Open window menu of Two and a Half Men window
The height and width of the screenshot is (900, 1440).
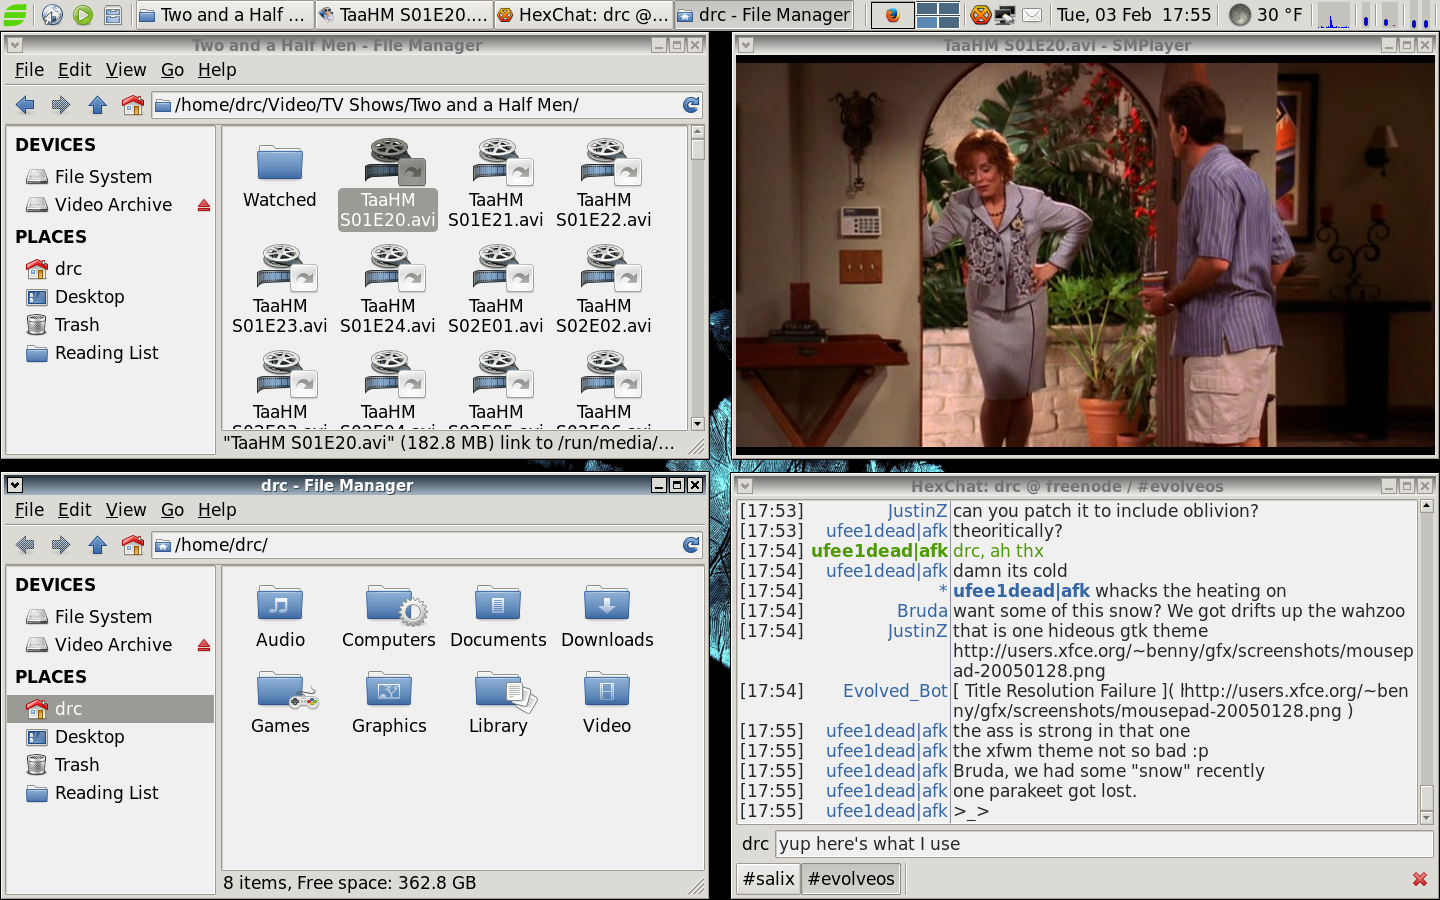(x=15, y=45)
